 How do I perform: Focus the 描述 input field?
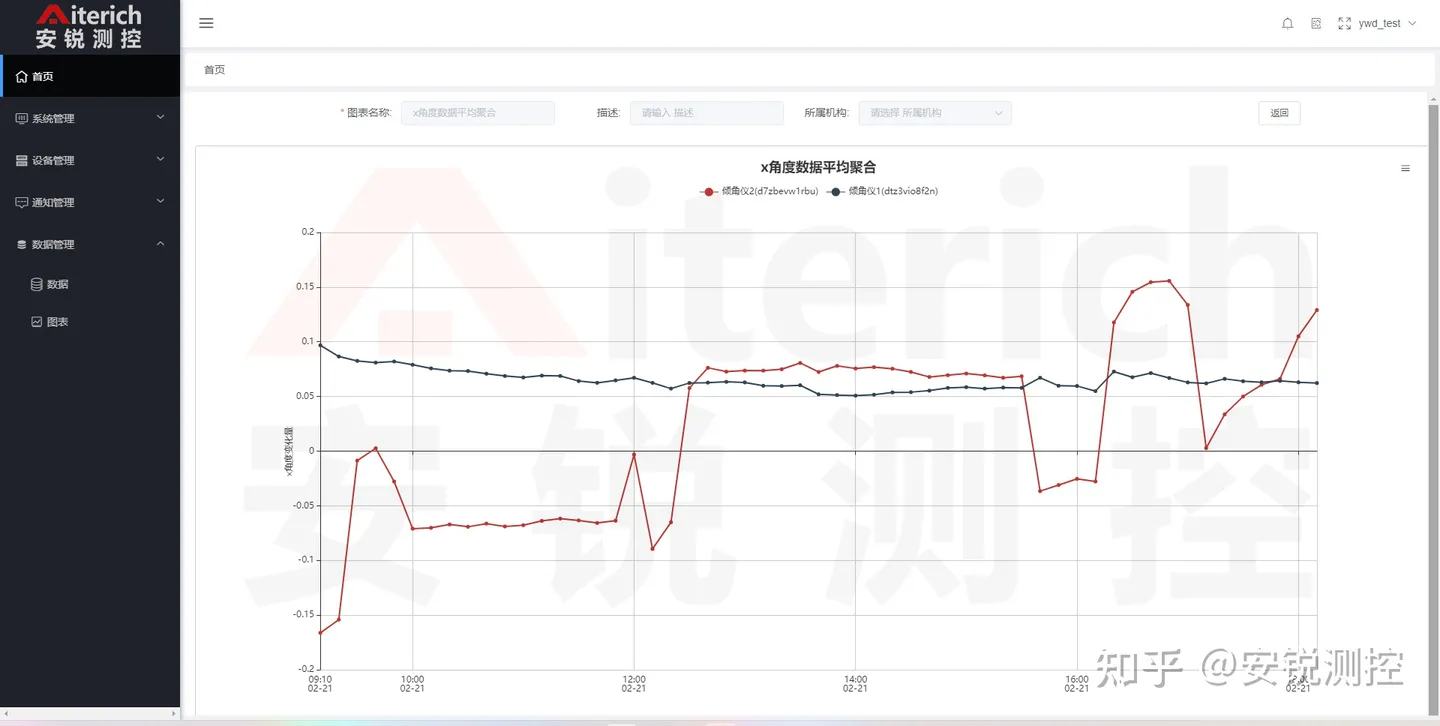[x=707, y=113]
